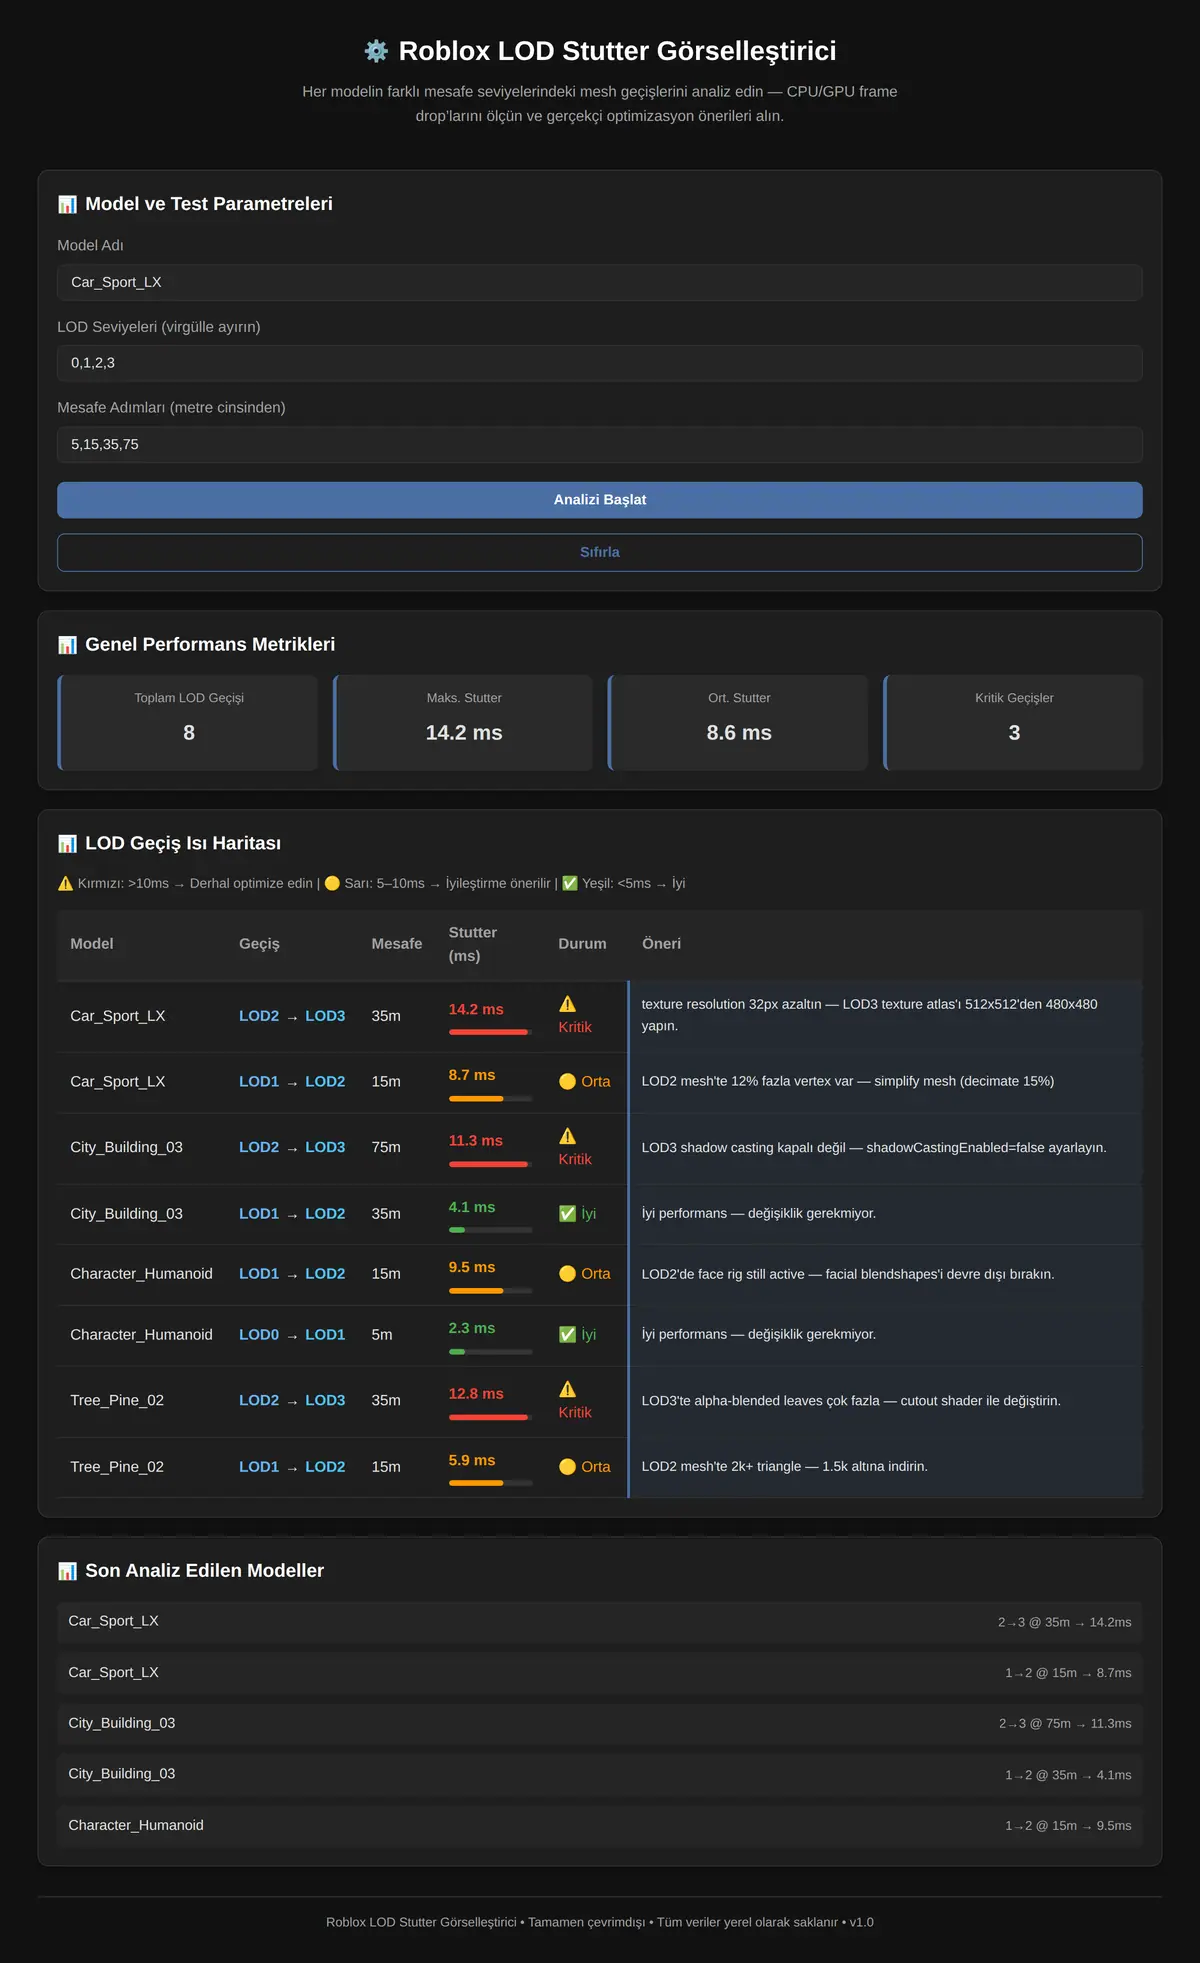The width and height of the screenshot is (1200, 1963).
Task: Click the warning icon in the 12.8 ms row
Action: coord(567,1389)
